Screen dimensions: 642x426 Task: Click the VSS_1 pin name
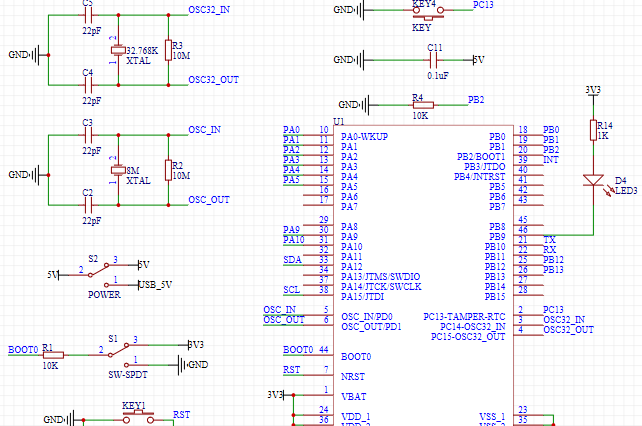(492, 417)
